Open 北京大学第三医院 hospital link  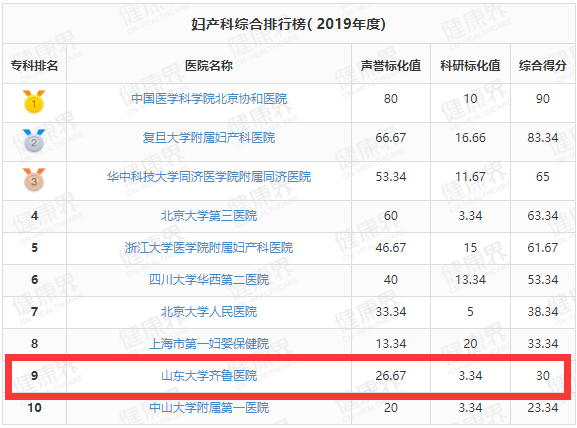pyautogui.click(x=209, y=216)
